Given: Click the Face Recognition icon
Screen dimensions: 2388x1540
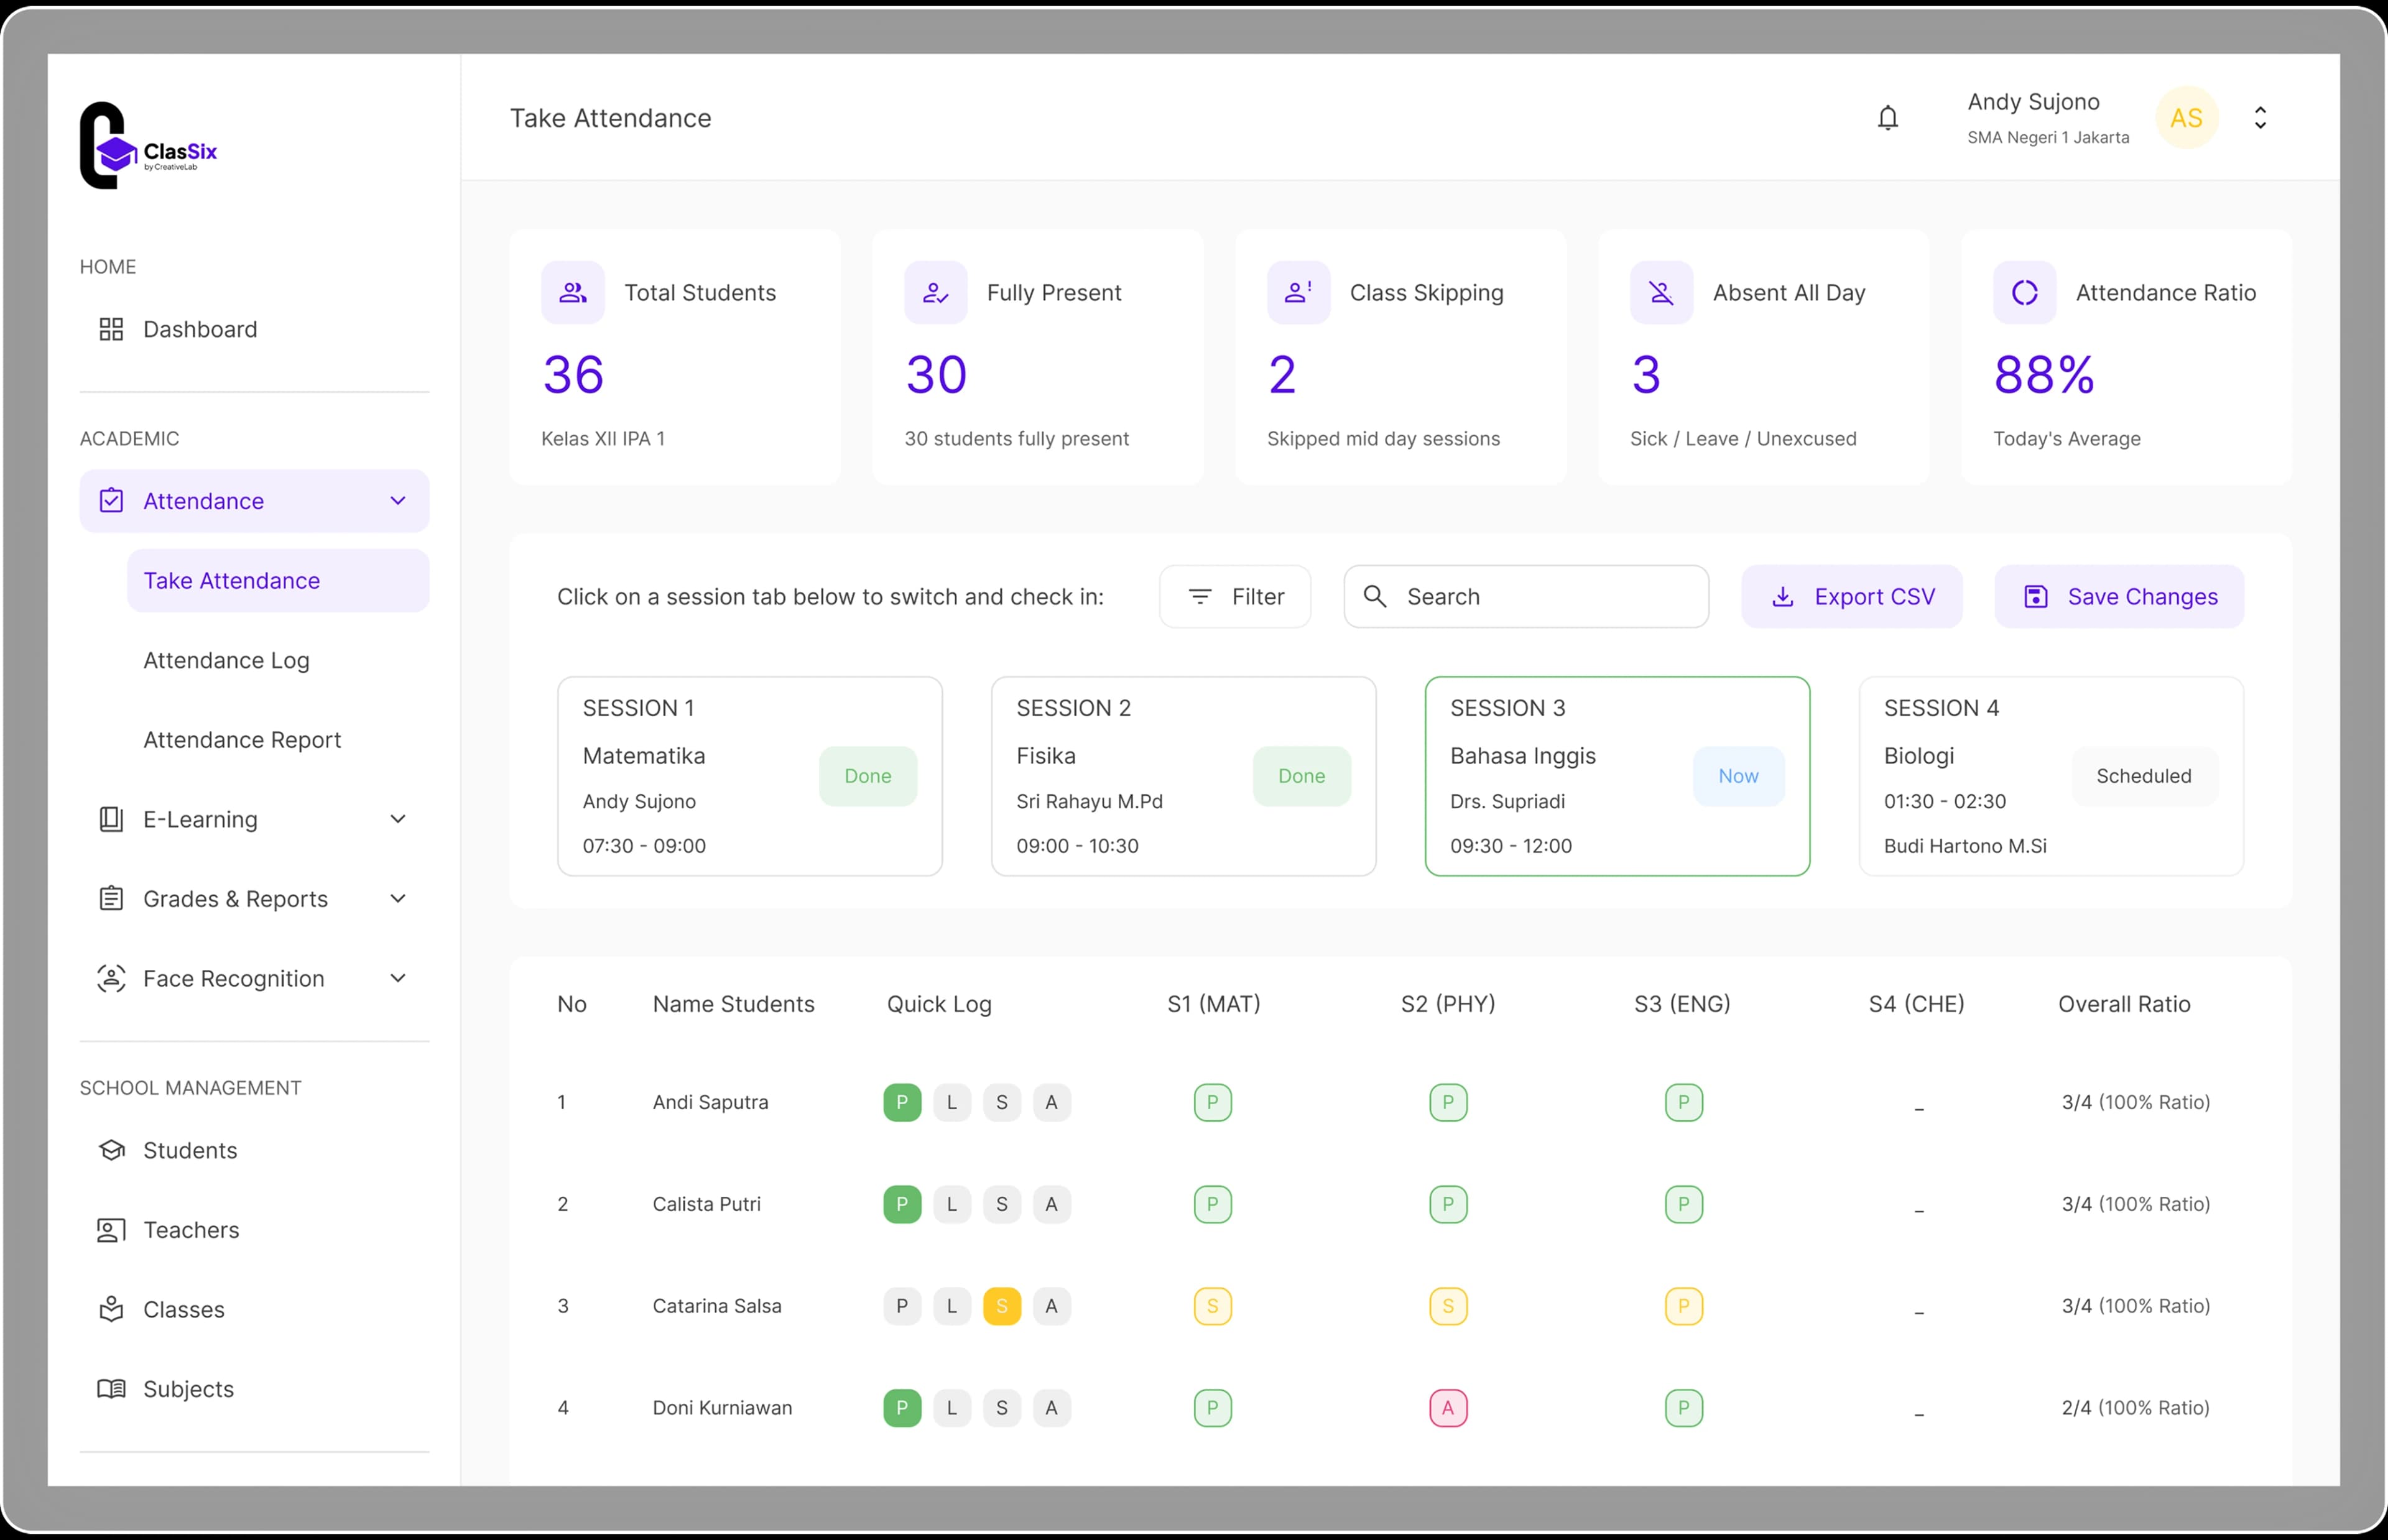Looking at the screenshot, I should [x=111, y=978].
